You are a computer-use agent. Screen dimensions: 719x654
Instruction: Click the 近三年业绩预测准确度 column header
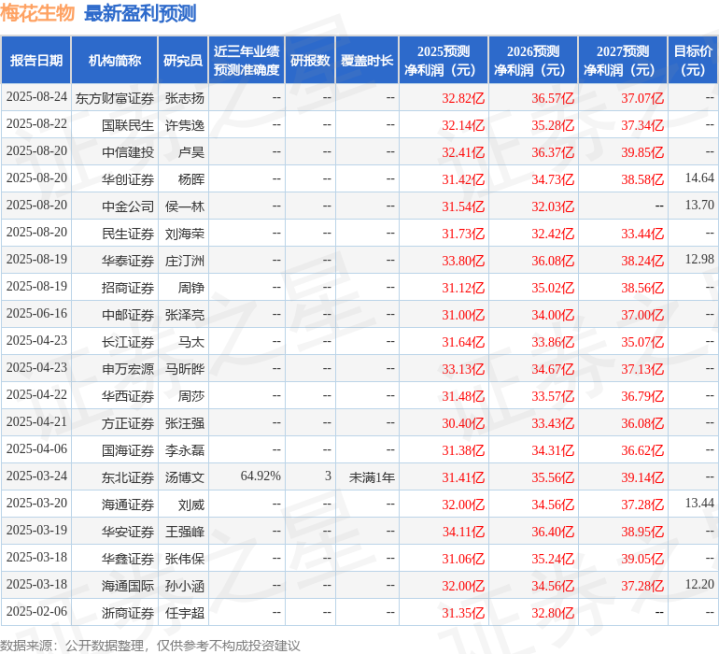(246, 60)
